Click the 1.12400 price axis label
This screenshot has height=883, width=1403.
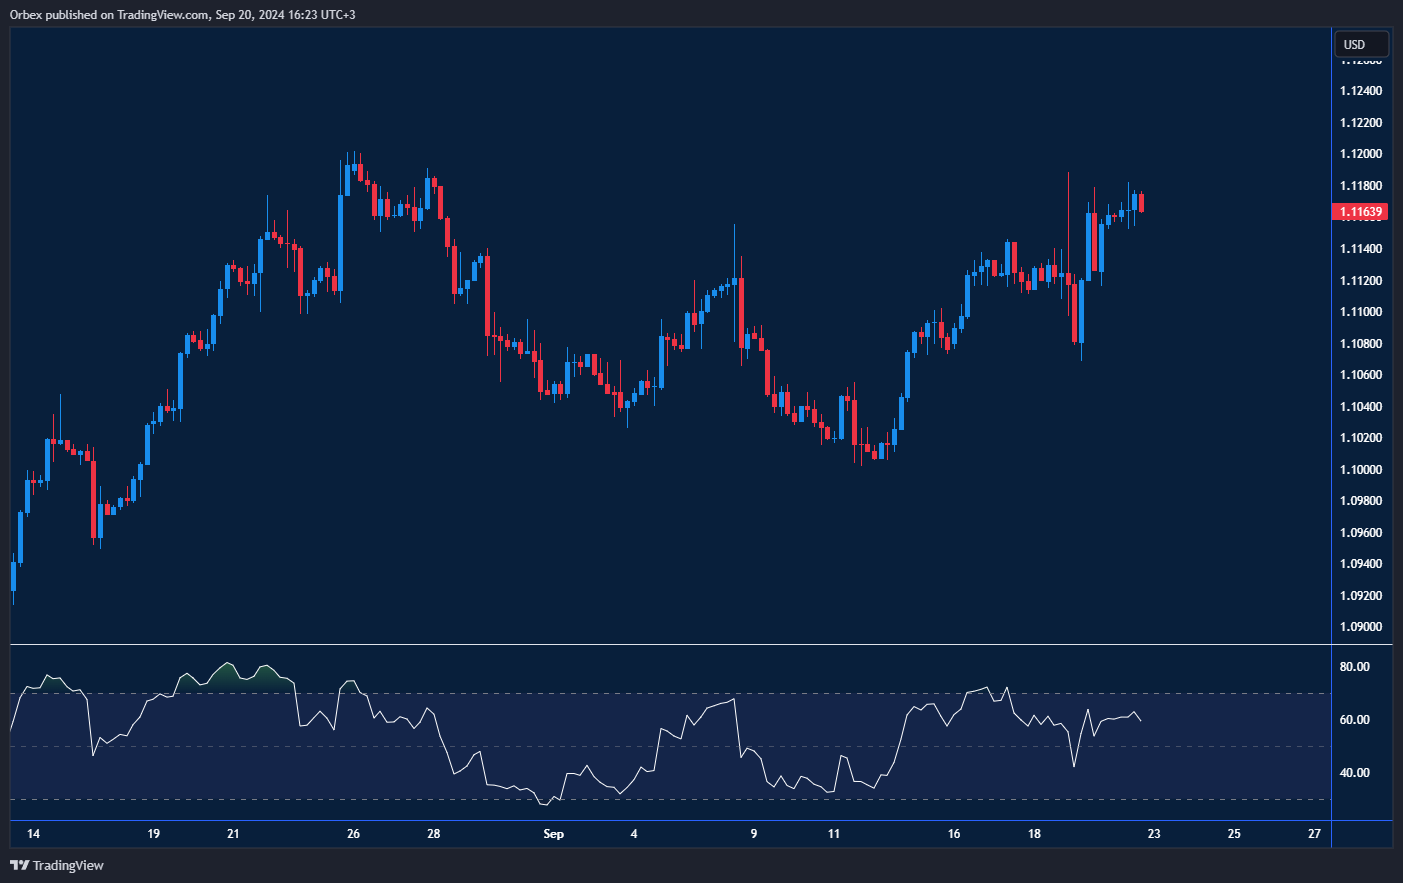1360,91
